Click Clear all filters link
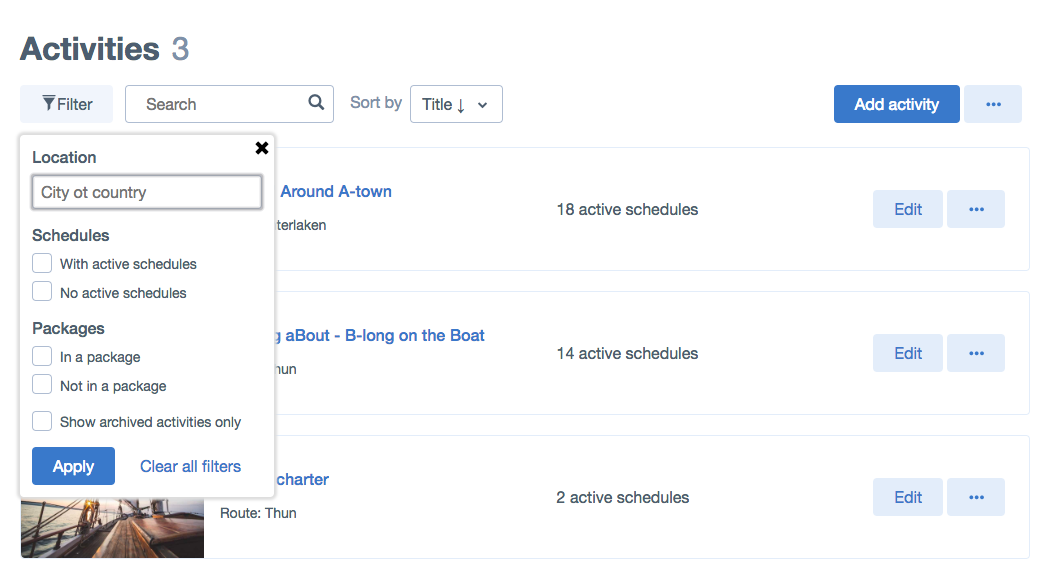This screenshot has width=1051, height=584. pos(190,466)
